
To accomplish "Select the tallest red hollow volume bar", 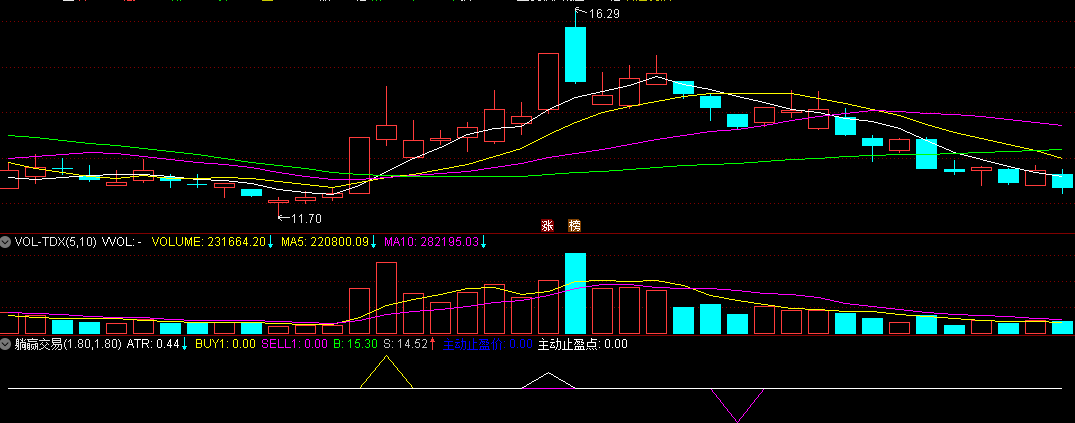I will pyautogui.click(x=386, y=298).
